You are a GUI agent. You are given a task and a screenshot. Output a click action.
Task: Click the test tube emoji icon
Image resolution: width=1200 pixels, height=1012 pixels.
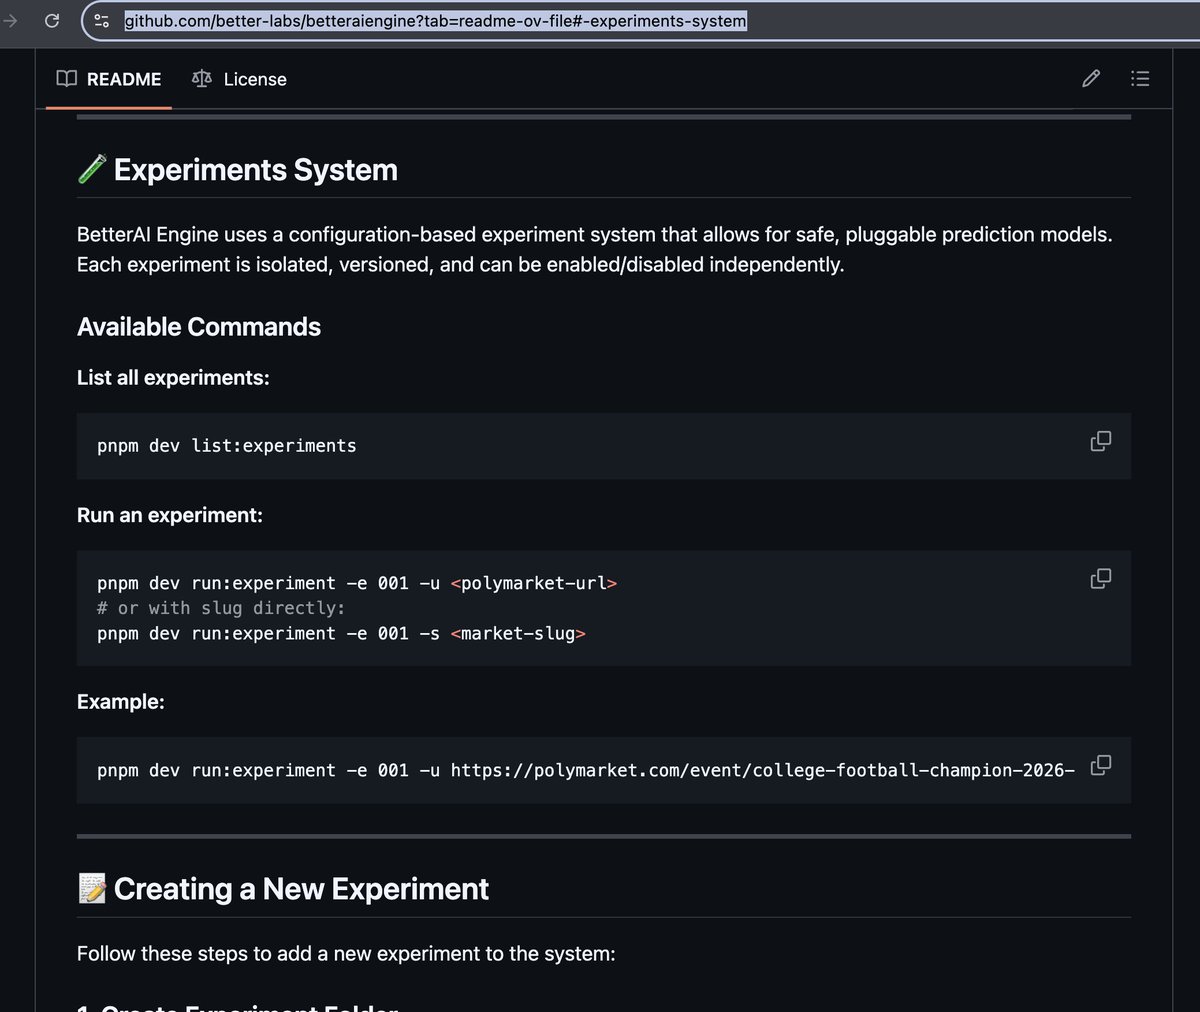coord(92,170)
